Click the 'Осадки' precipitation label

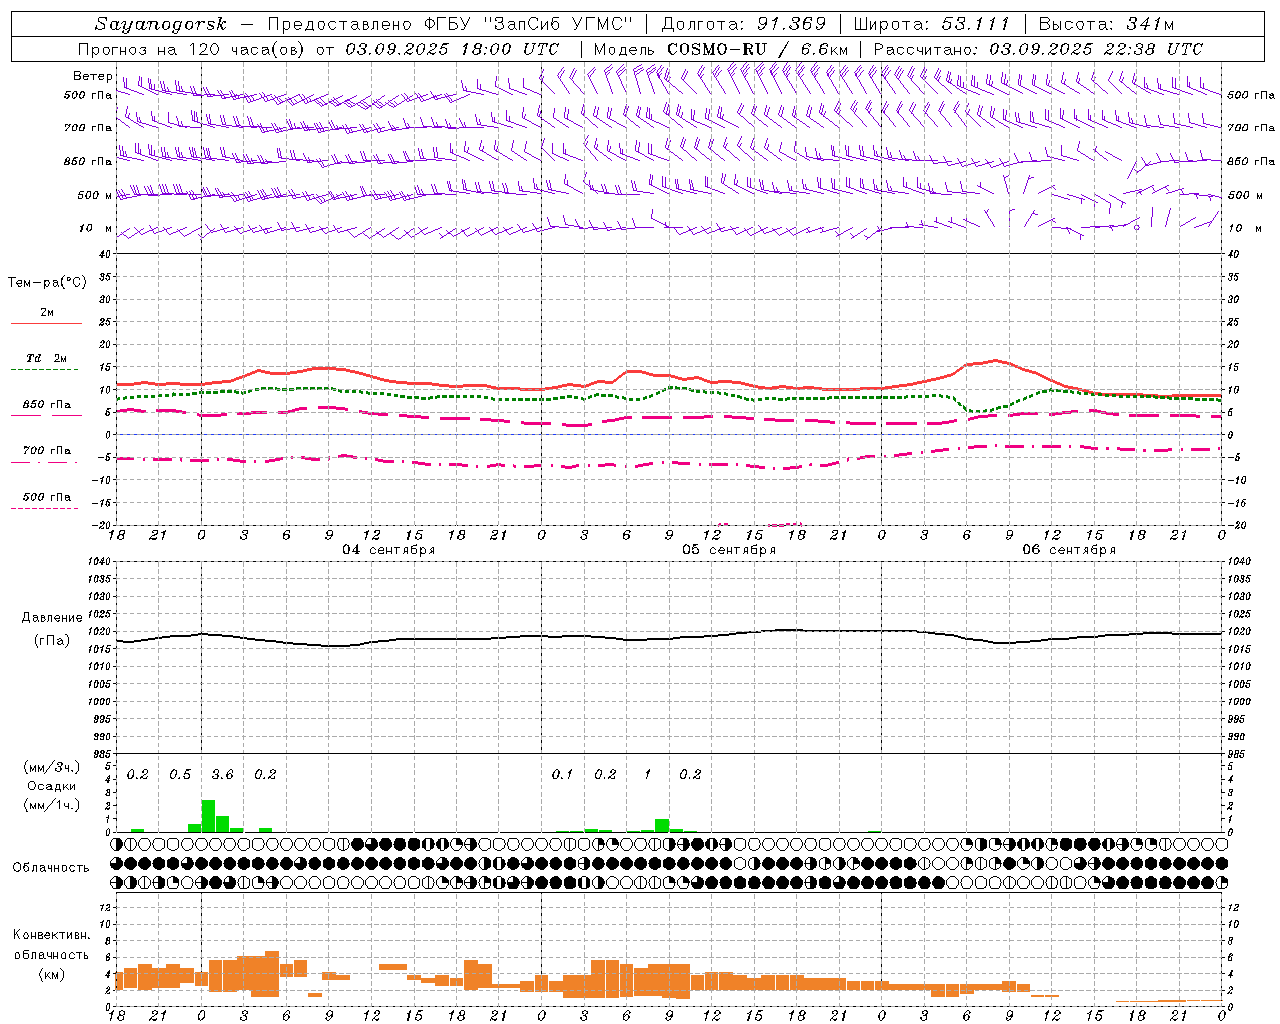[x=51, y=787]
